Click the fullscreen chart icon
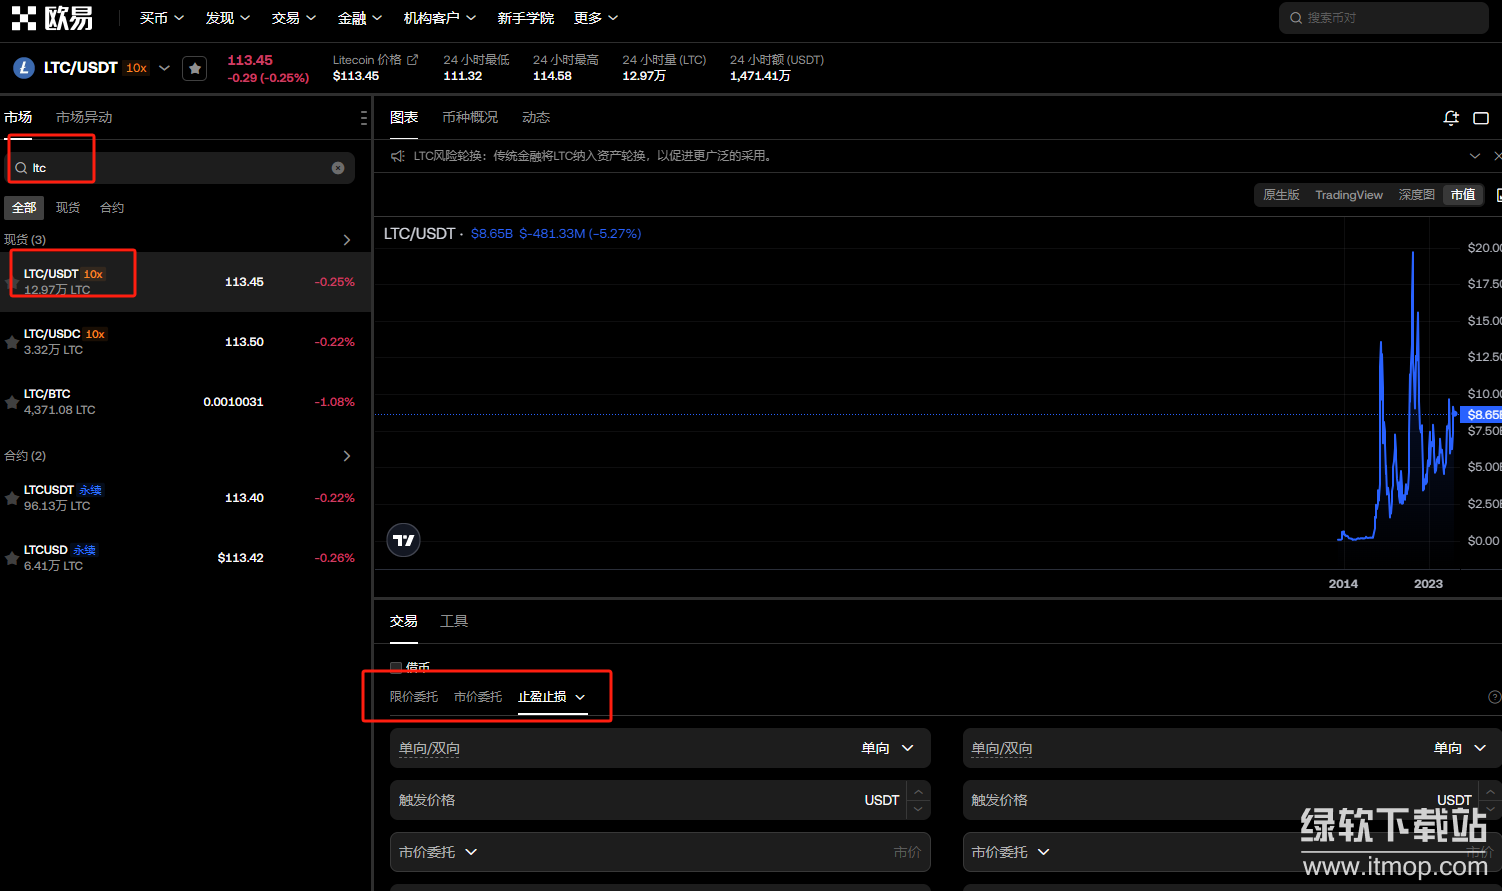 [1481, 118]
